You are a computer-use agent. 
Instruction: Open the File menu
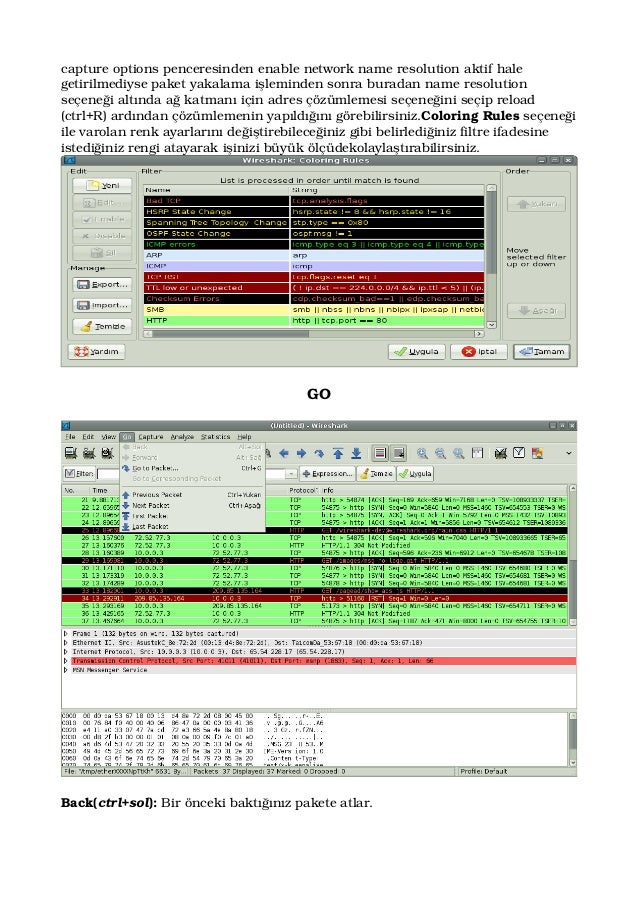[70, 437]
